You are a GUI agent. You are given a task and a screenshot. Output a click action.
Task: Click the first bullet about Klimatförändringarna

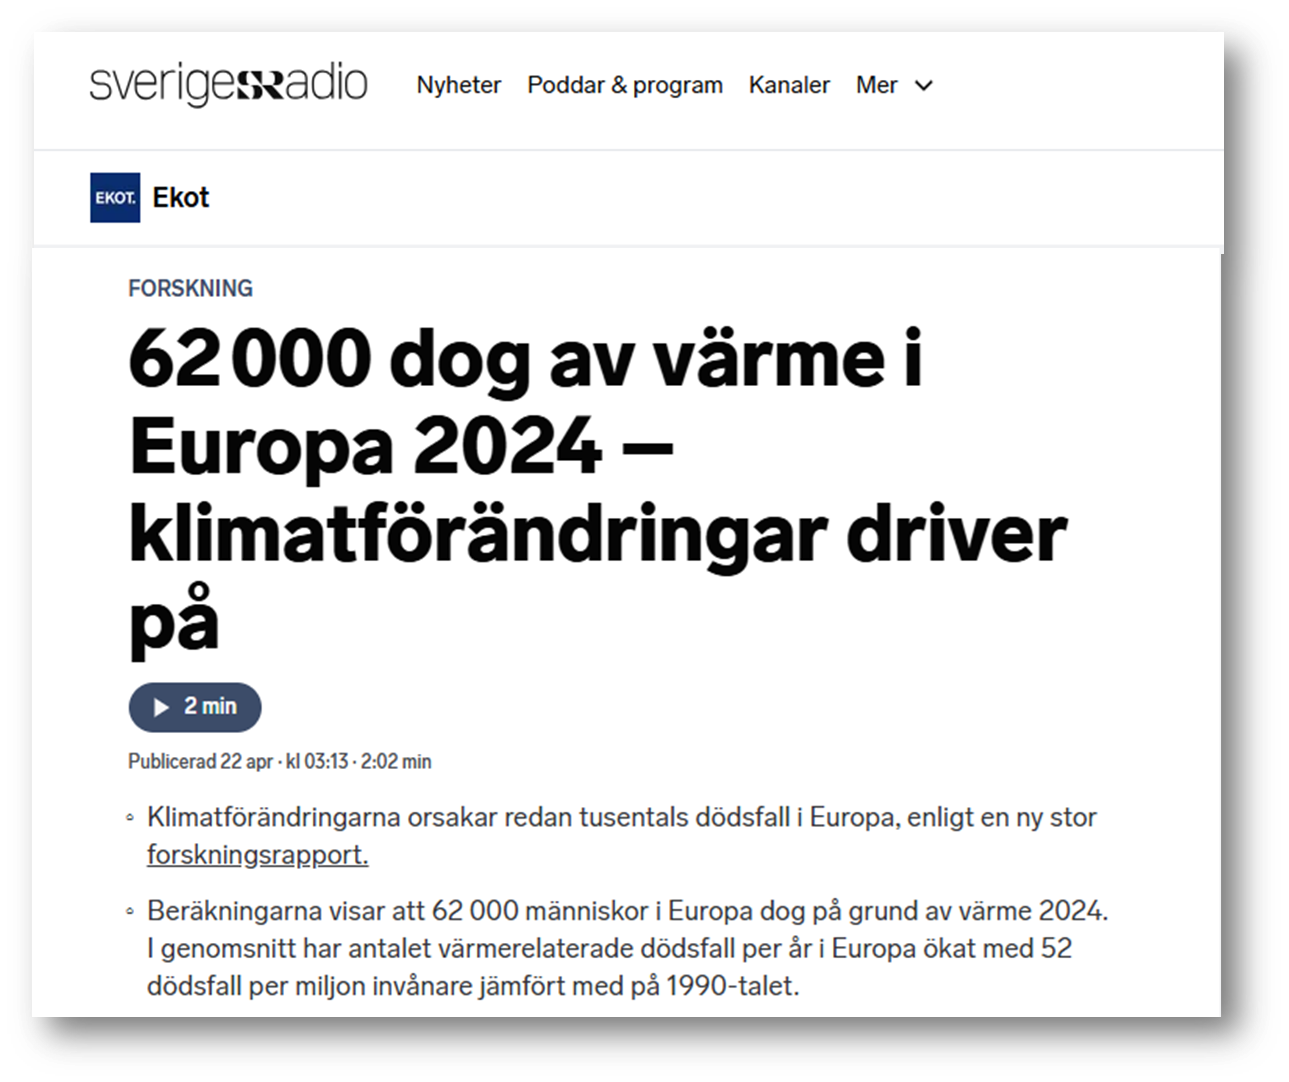[x=621, y=818]
